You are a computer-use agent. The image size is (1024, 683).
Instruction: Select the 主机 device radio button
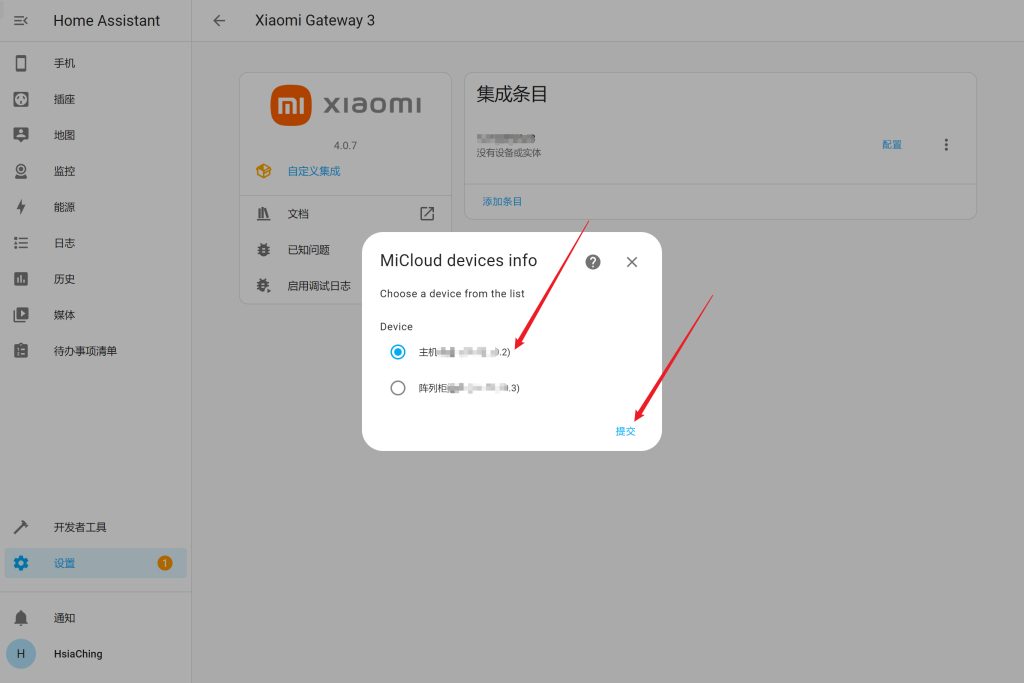398,352
